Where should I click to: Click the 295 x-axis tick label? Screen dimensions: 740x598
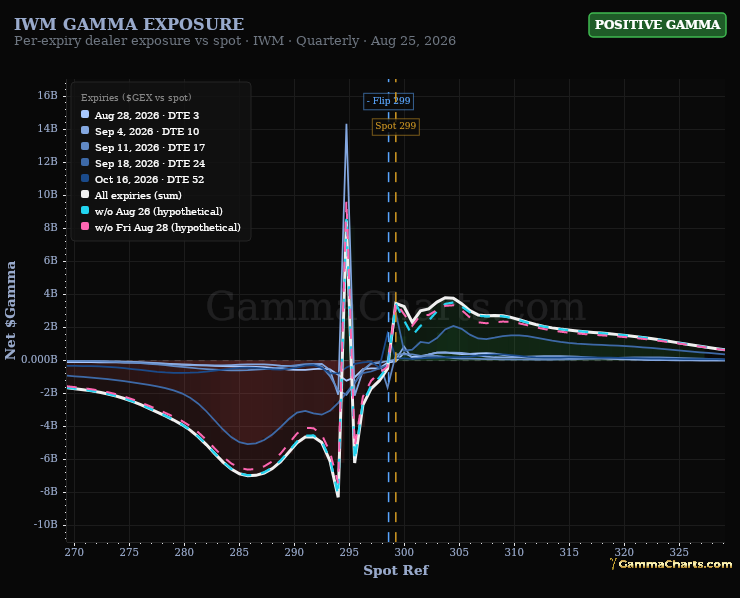[x=349, y=552]
